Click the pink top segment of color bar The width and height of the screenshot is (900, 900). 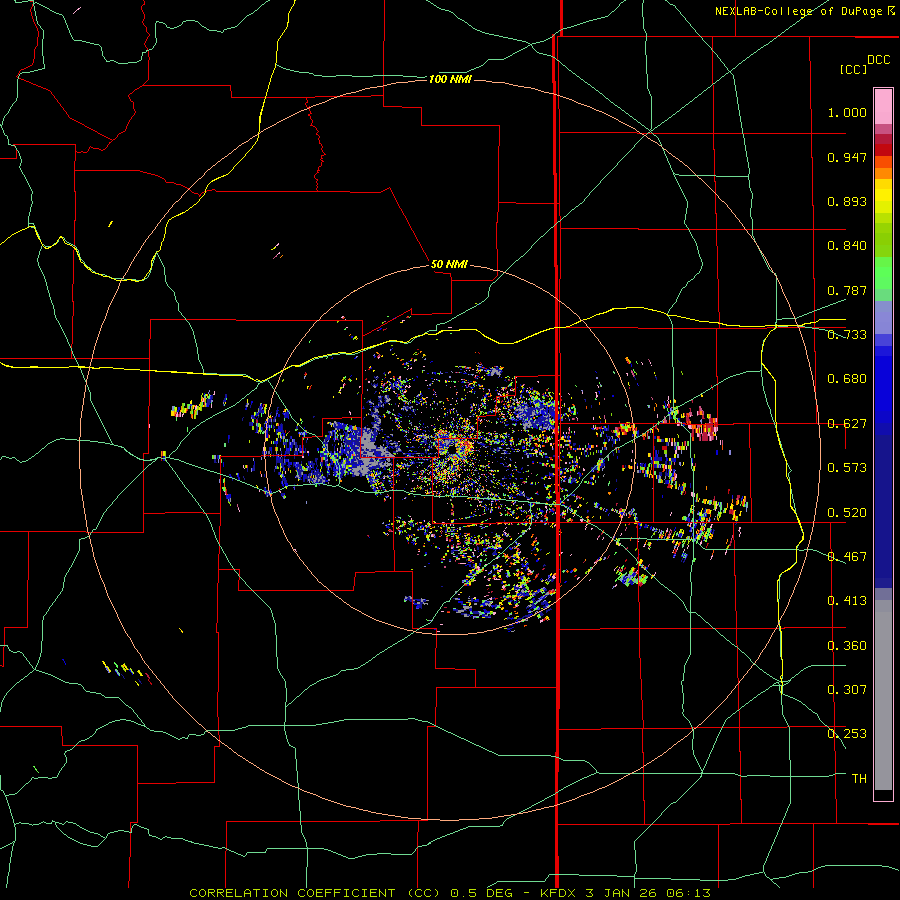[883, 106]
